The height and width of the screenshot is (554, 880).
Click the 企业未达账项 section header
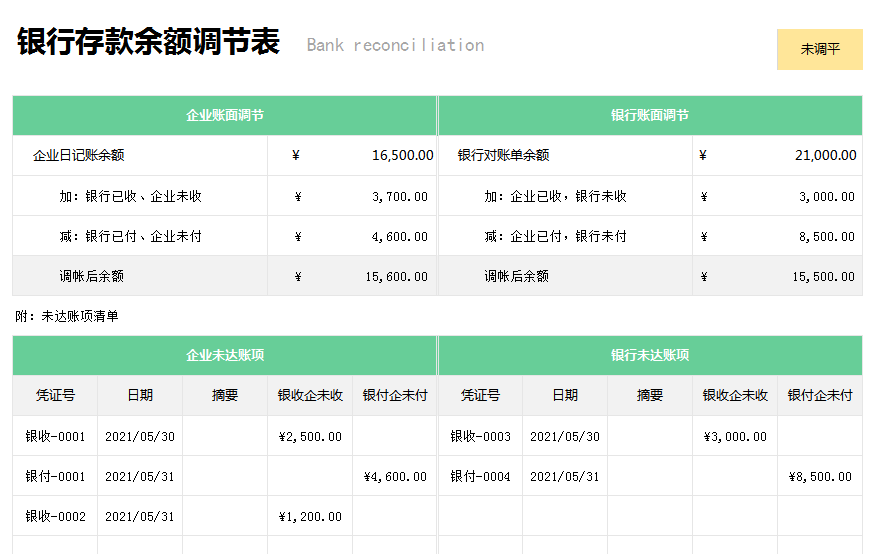pos(225,355)
